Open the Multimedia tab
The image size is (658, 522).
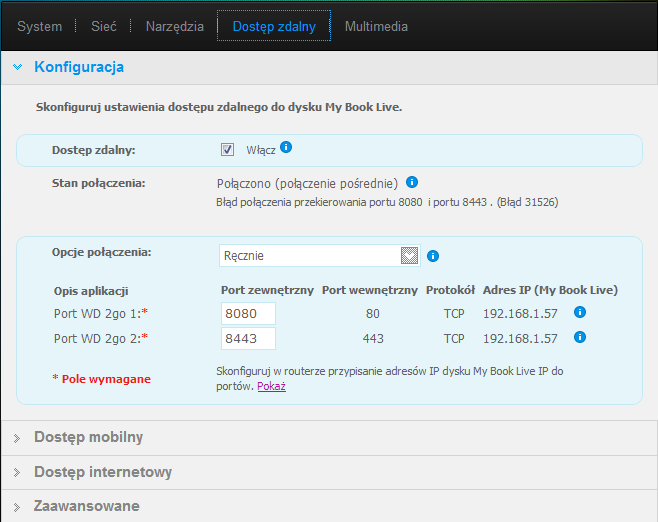376,26
